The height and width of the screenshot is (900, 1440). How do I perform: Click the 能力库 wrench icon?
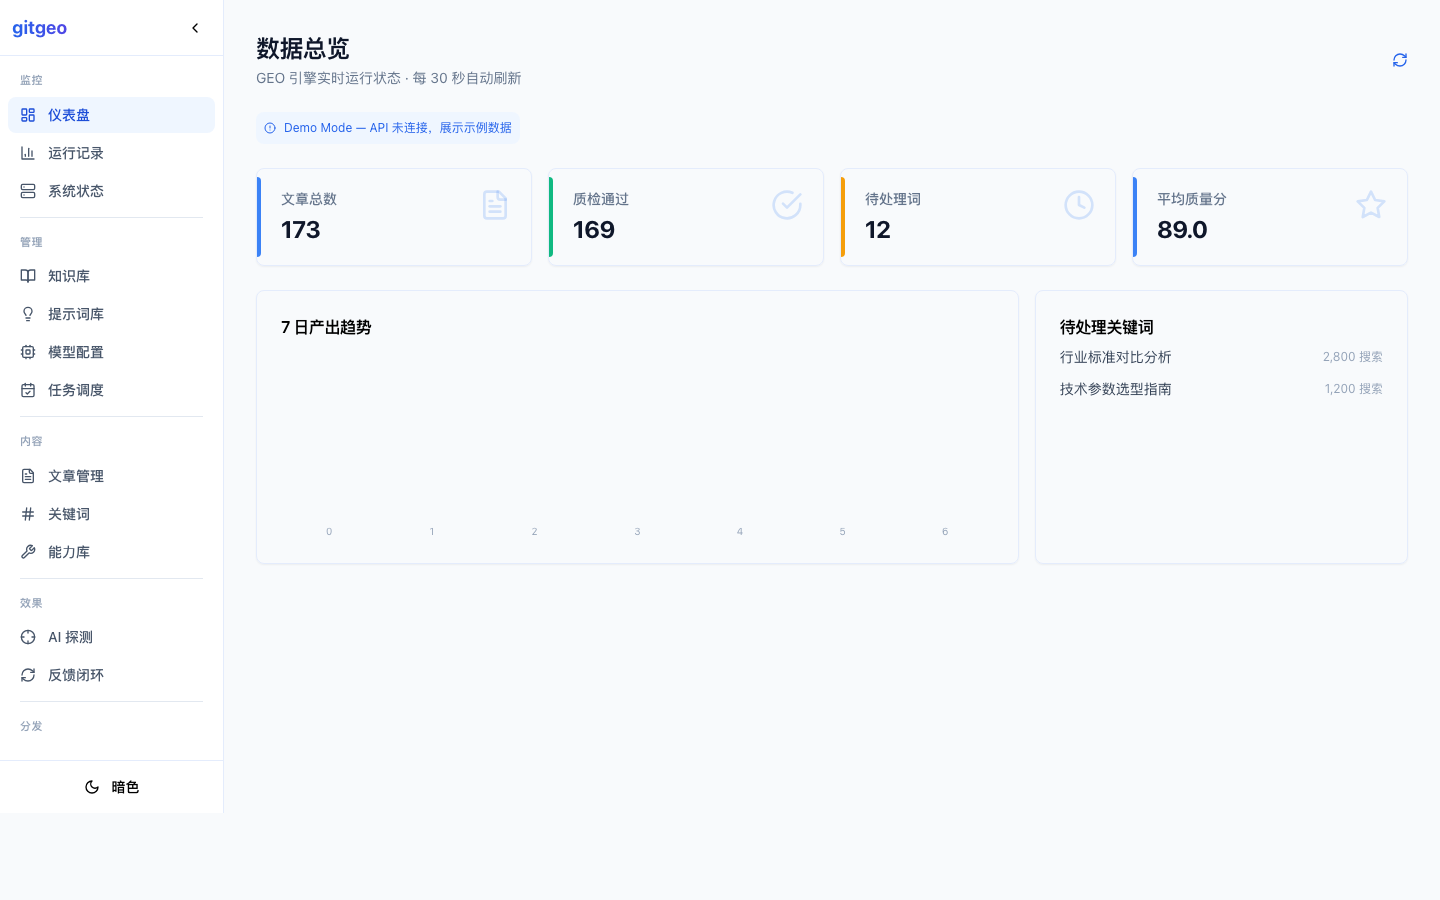[28, 552]
